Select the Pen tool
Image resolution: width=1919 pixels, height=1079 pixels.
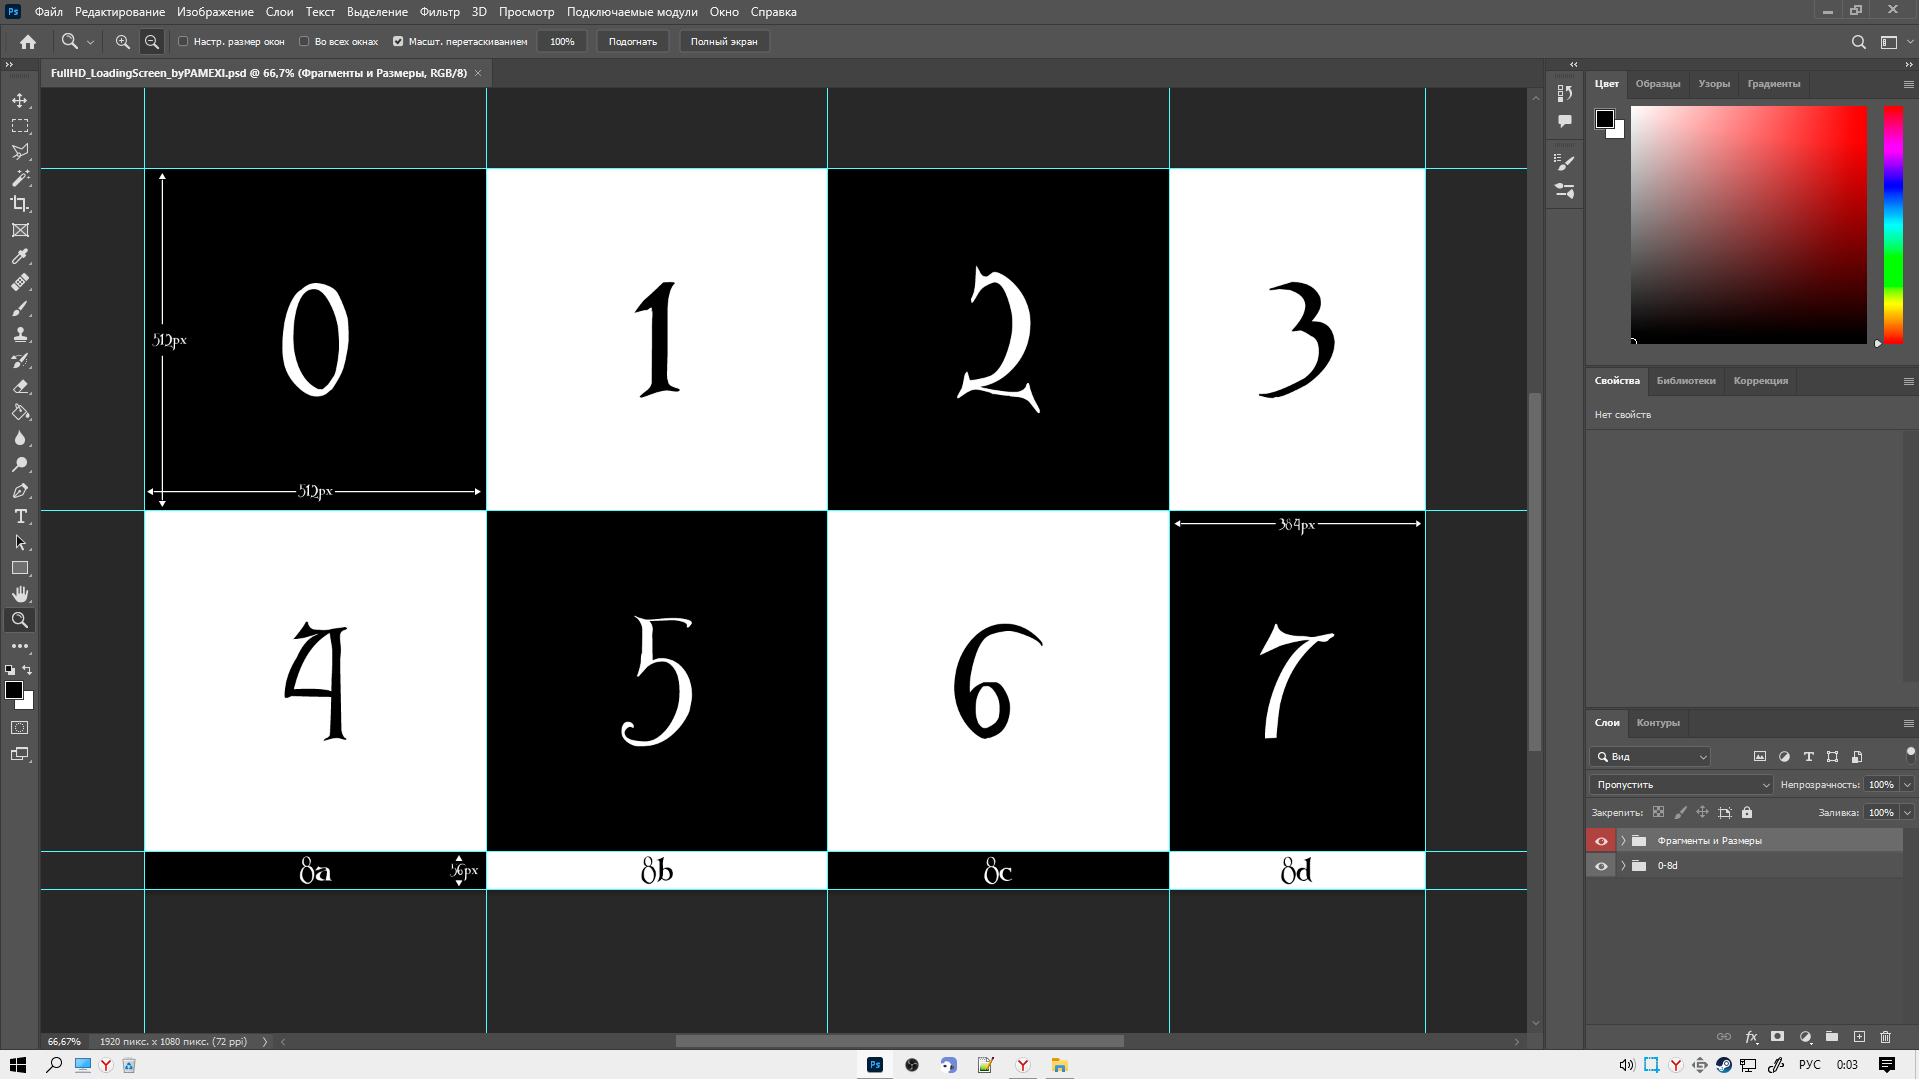click(20, 491)
